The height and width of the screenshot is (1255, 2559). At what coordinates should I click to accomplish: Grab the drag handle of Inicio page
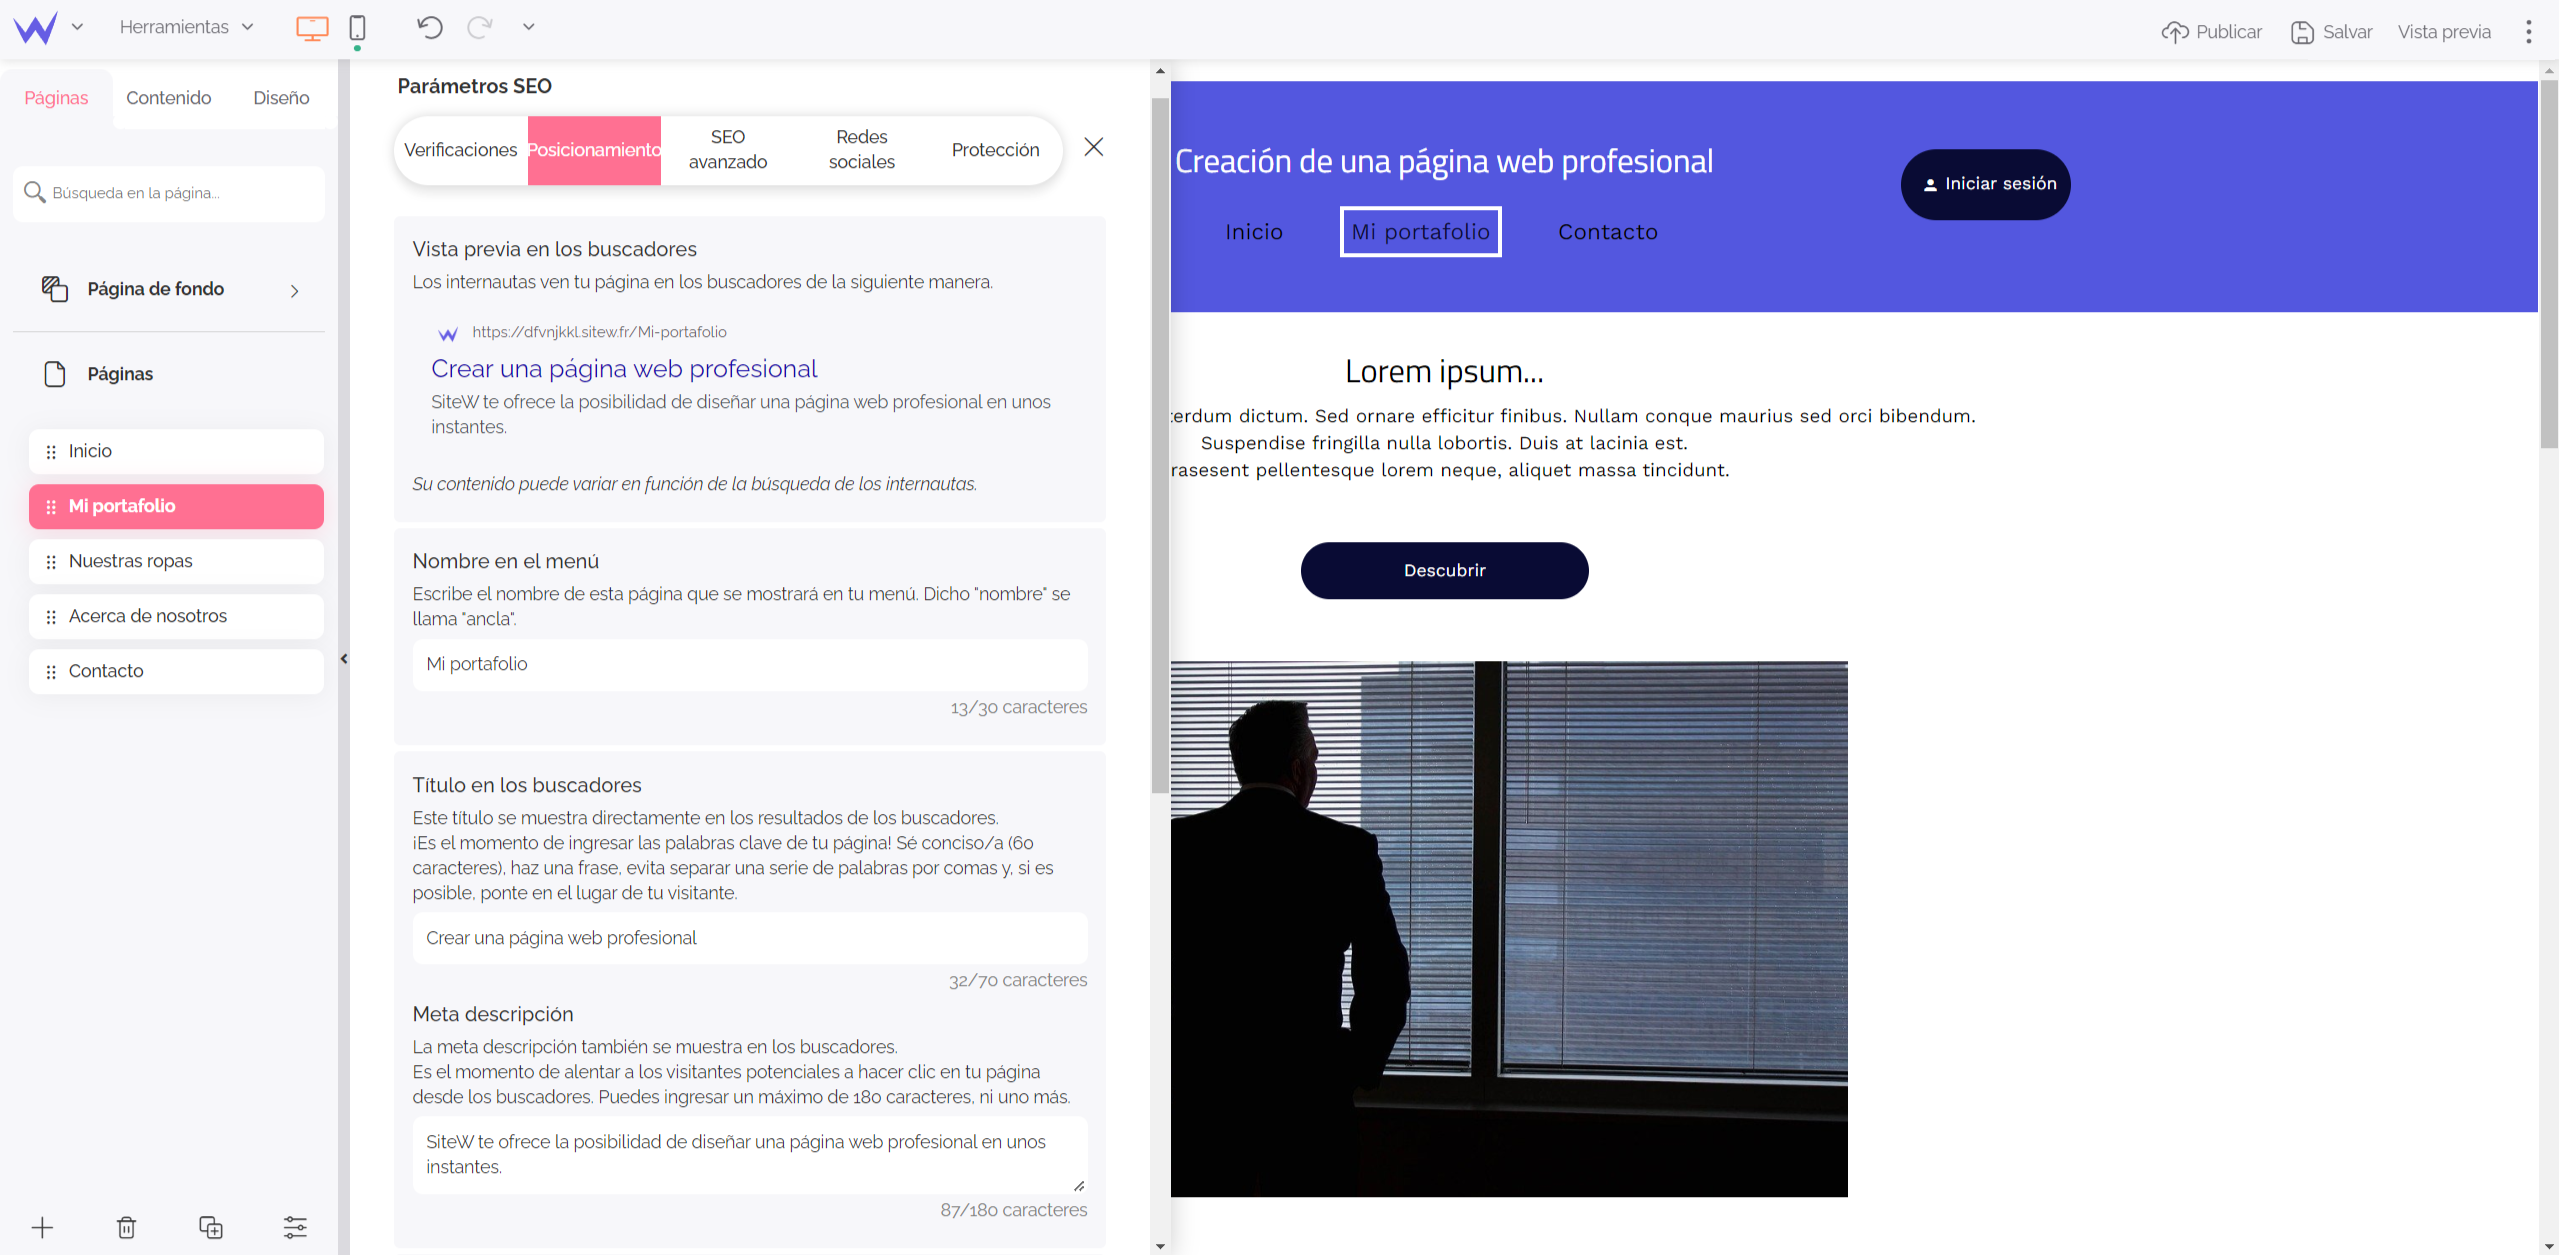point(51,452)
